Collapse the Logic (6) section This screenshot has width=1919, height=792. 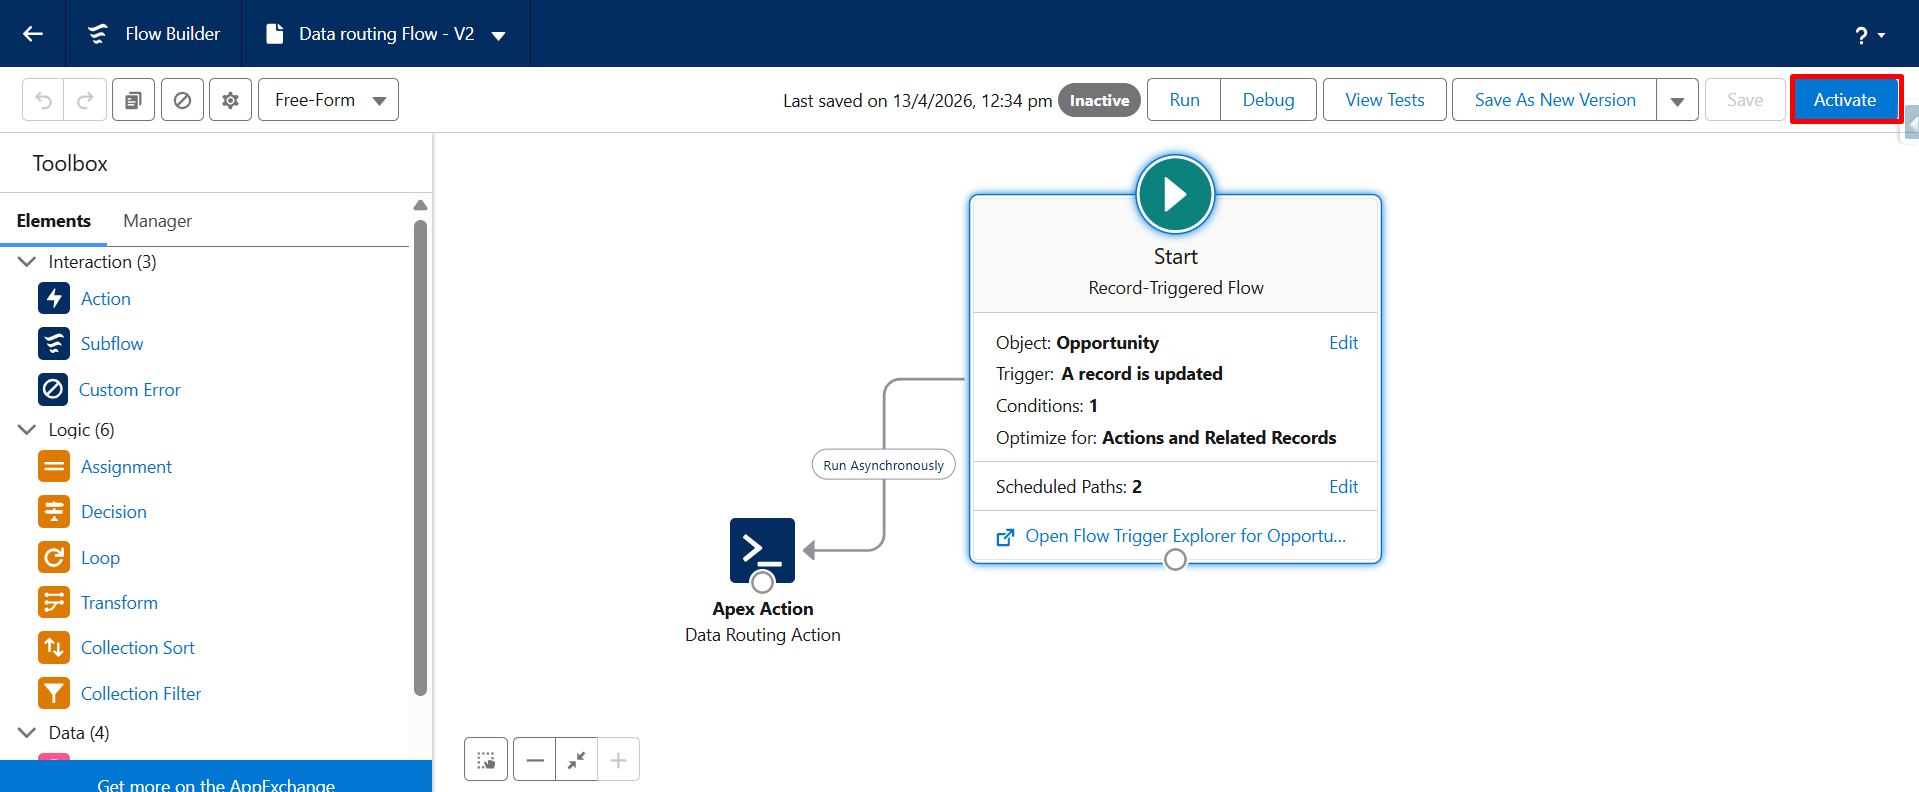(x=27, y=429)
